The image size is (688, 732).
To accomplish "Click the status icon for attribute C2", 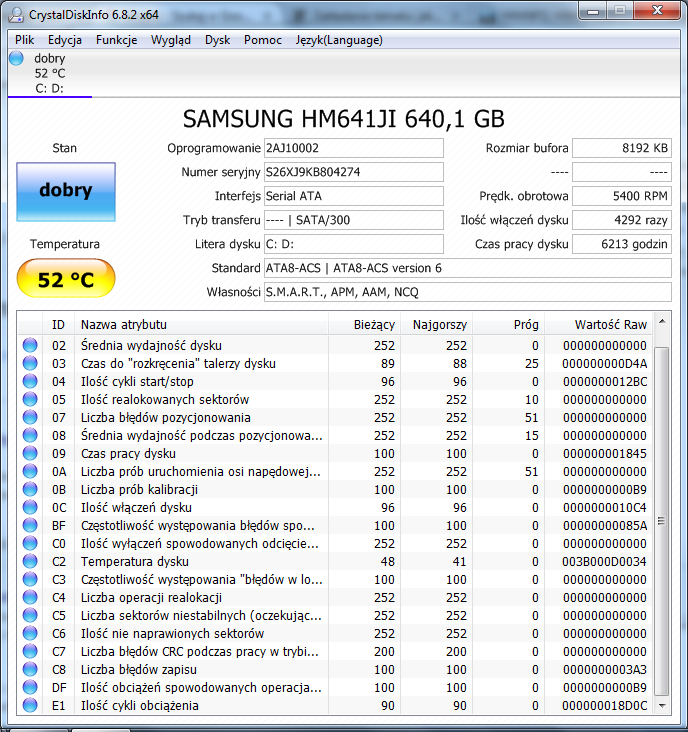I will 30,561.
